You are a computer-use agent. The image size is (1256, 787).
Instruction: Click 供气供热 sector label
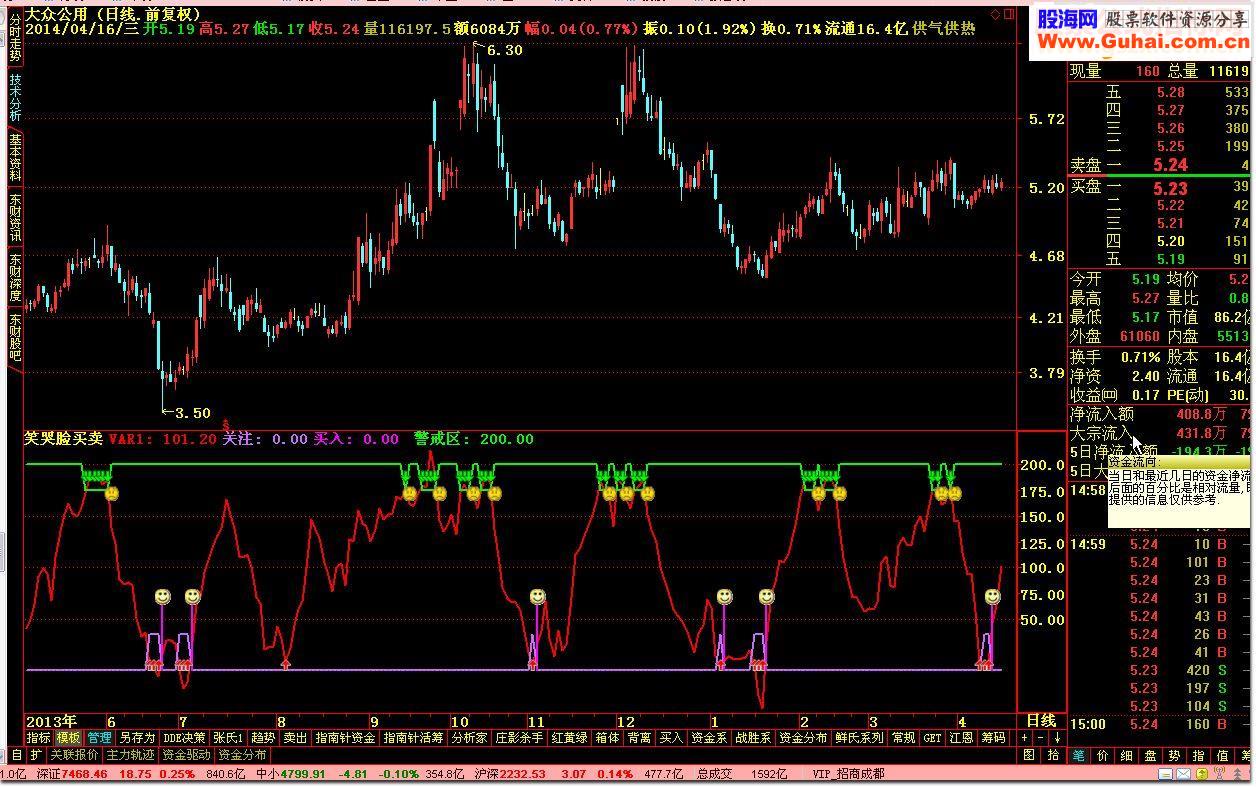tap(944, 29)
